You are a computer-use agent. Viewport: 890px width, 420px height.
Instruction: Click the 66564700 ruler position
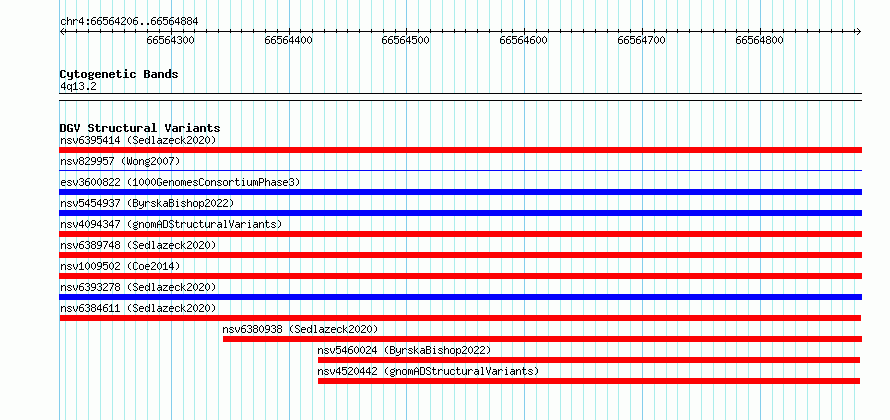pyautogui.click(x=641, y=40)
